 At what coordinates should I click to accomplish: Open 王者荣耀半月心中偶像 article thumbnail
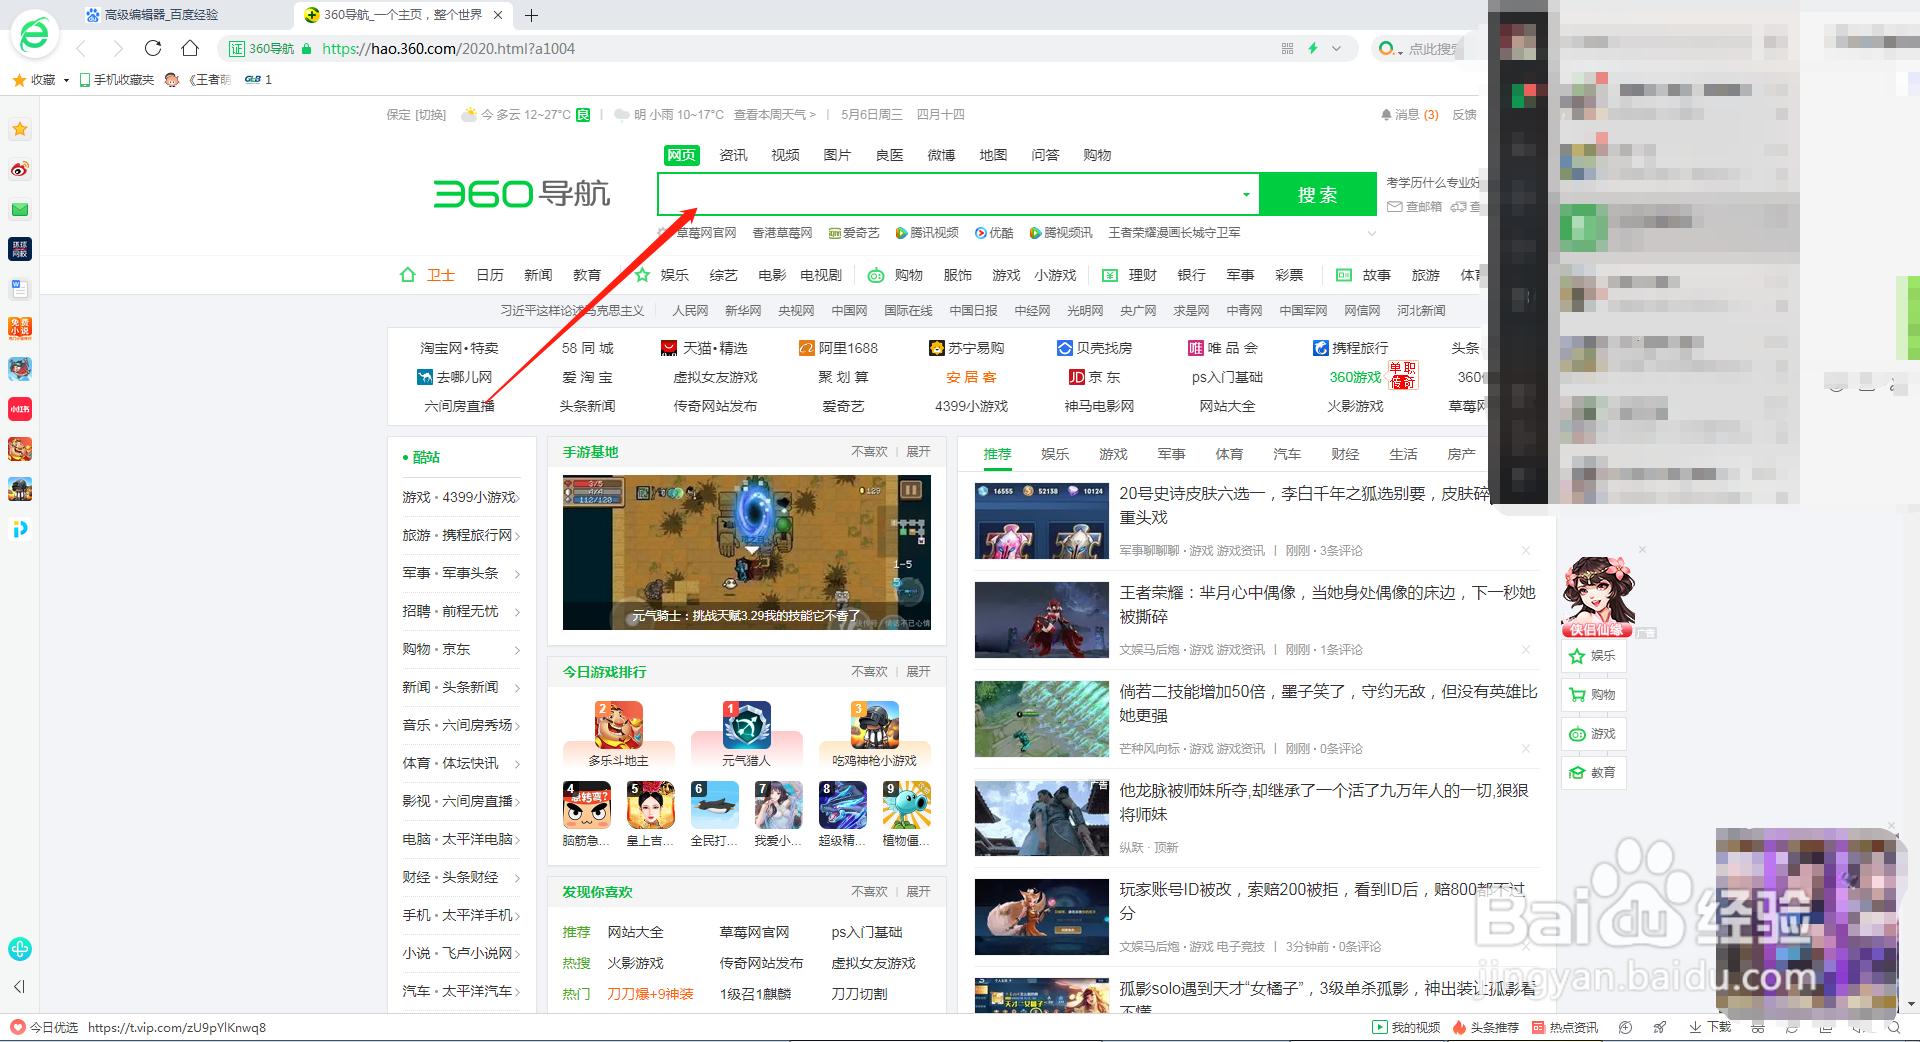click(x=1042, y=619)
